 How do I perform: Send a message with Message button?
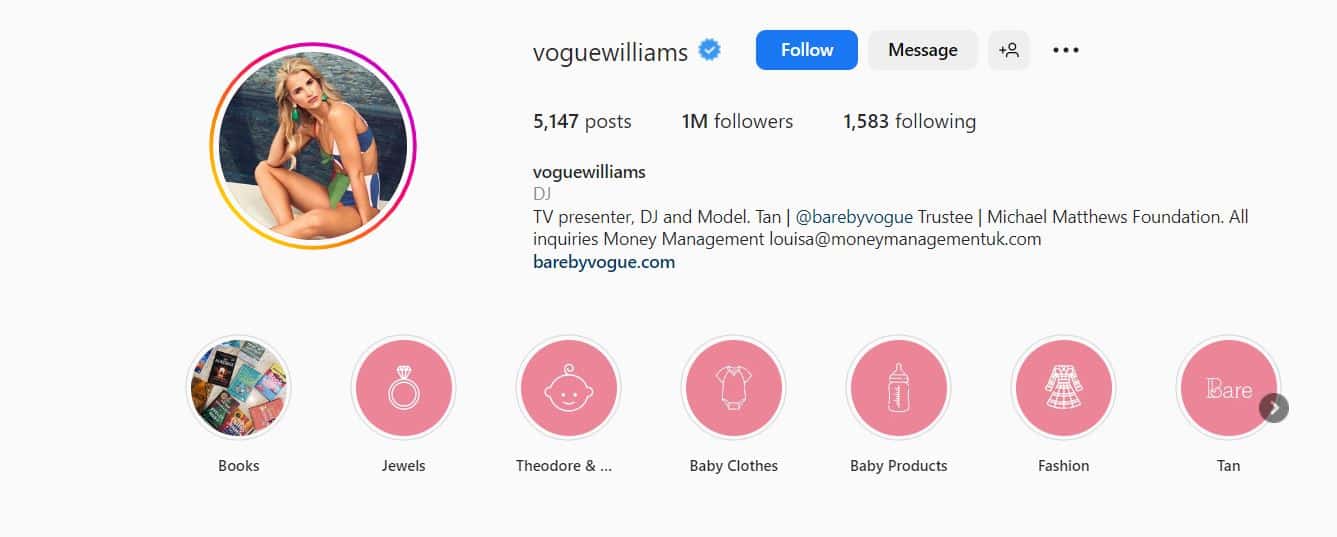click(923, 50)
